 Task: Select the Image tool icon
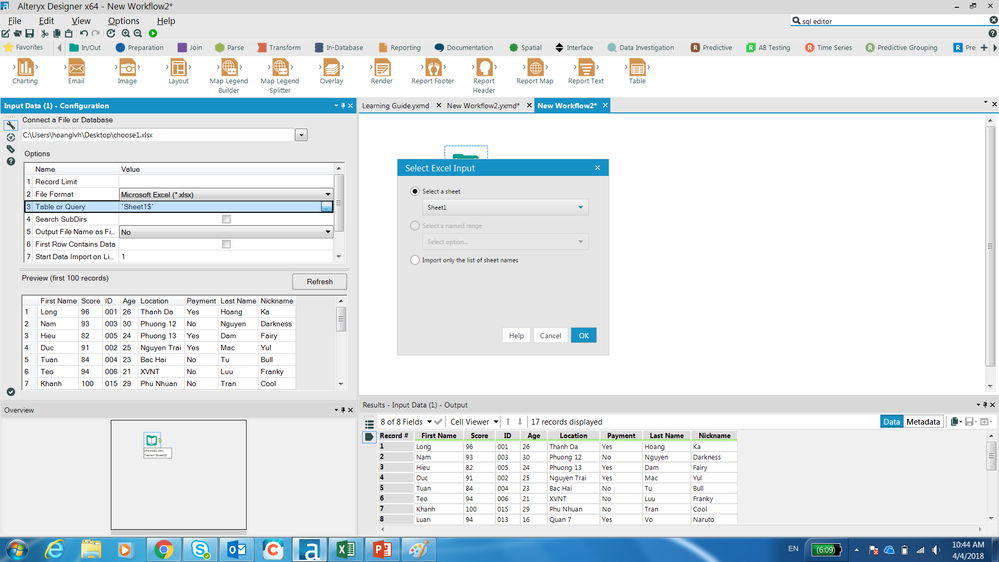pyautogui.click(x=127, y=68)
